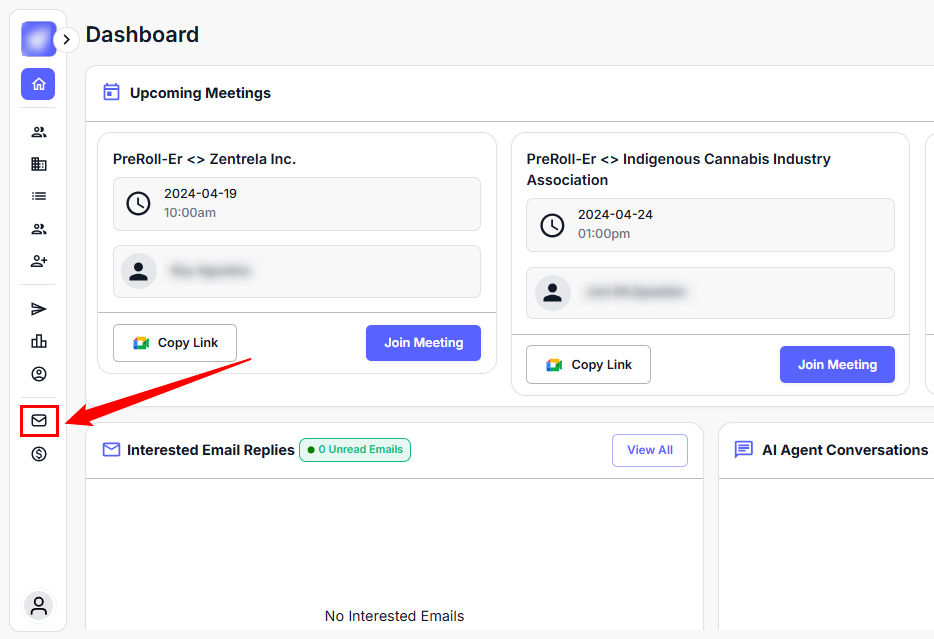Click the 0 Unread Emails badge
Viewport: 934px width, 639px height.
(355, 450)
